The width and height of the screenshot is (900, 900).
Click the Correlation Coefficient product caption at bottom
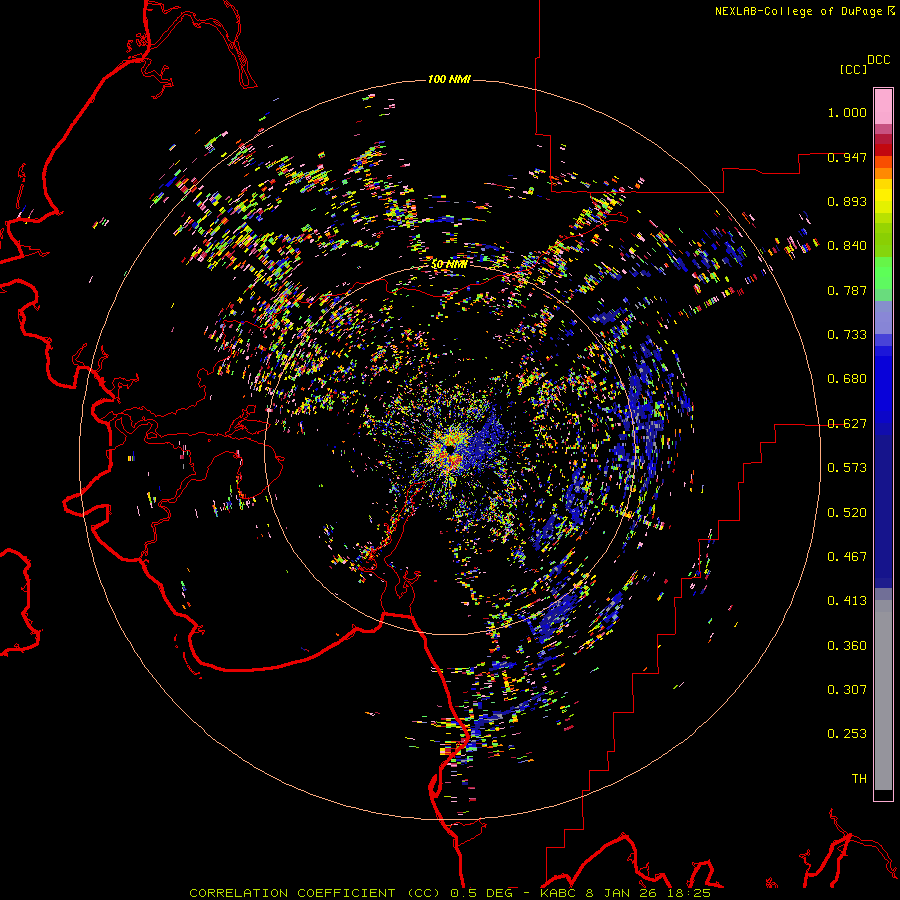pos(450,893)
